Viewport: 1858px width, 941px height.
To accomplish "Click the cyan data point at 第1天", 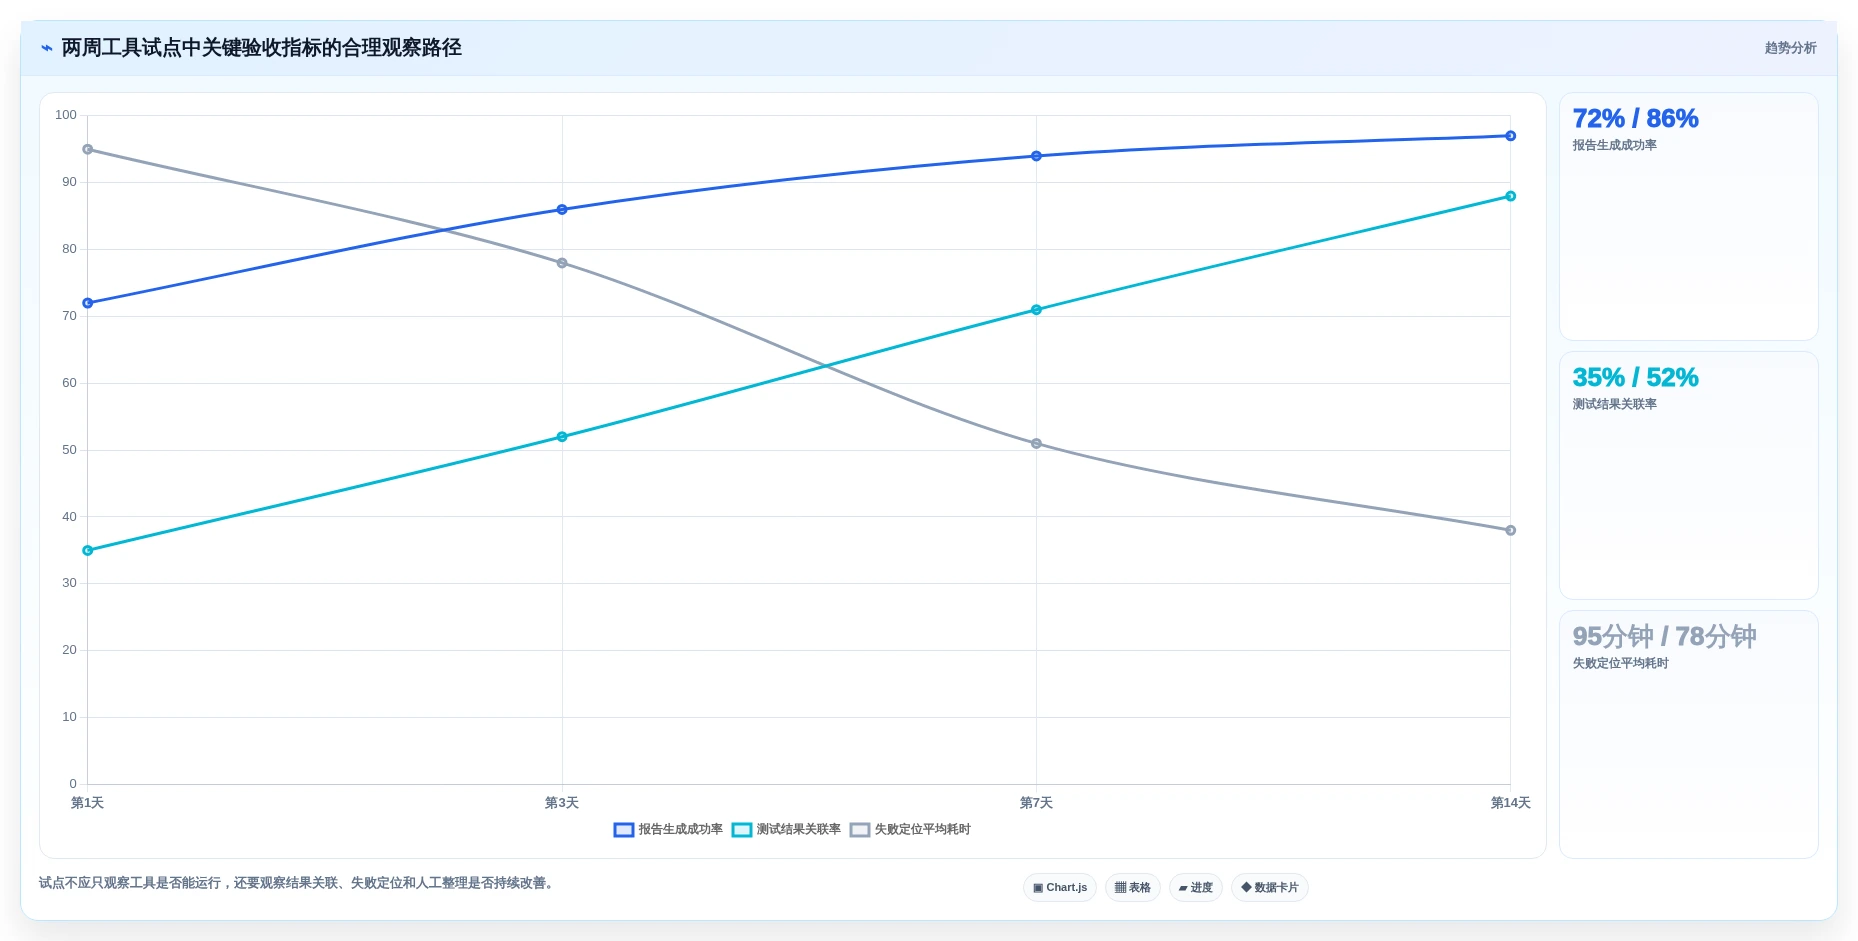I will coord(88,551).
